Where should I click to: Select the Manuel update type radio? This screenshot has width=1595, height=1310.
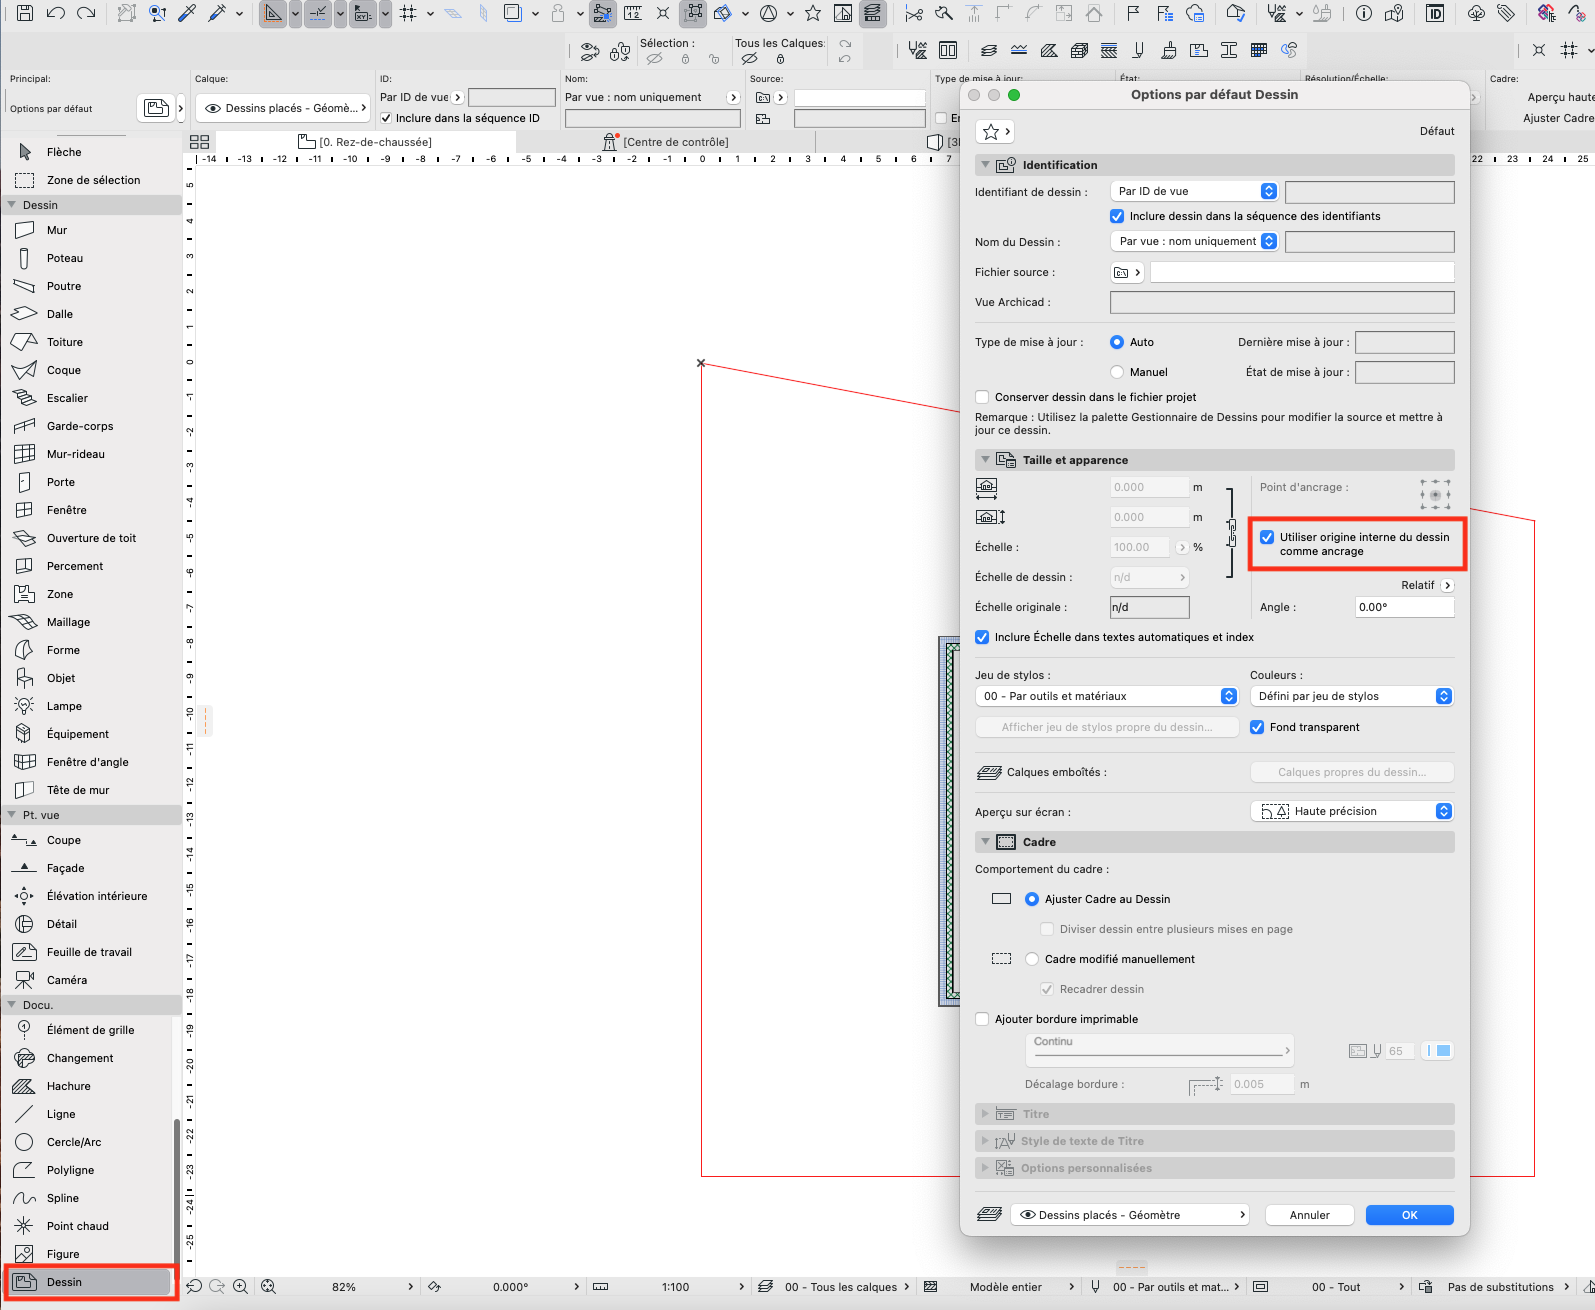coord(1117,372)
